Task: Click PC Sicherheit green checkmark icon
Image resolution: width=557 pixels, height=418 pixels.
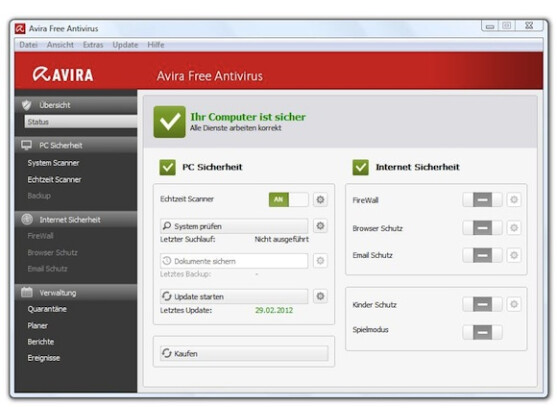Action: [167, 167]
